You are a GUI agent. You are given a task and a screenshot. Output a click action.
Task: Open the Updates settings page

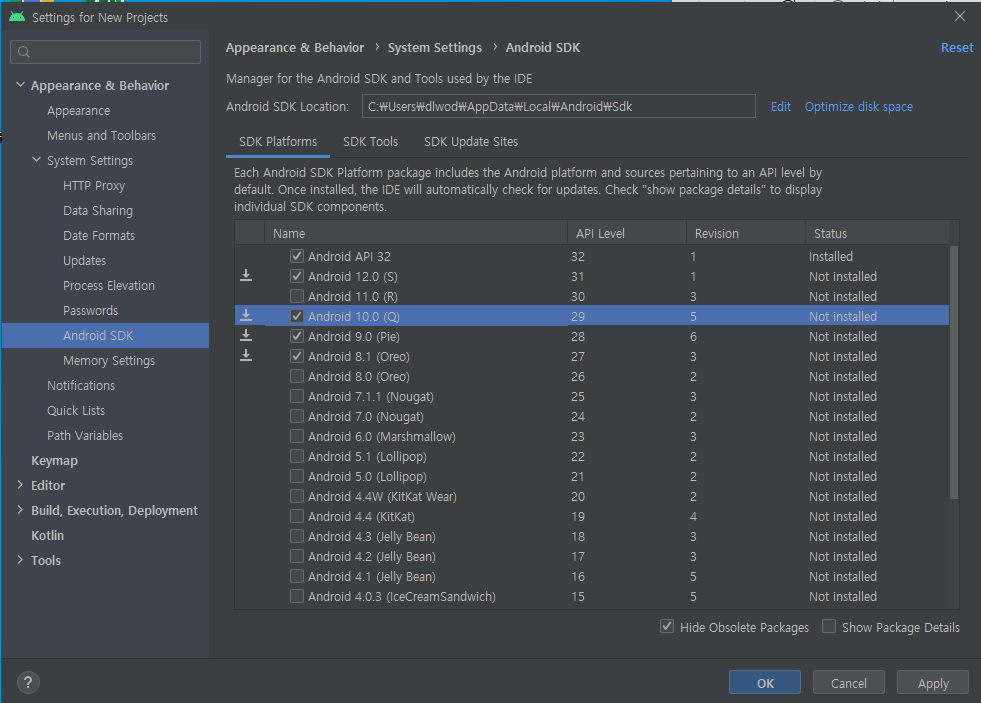84,261
